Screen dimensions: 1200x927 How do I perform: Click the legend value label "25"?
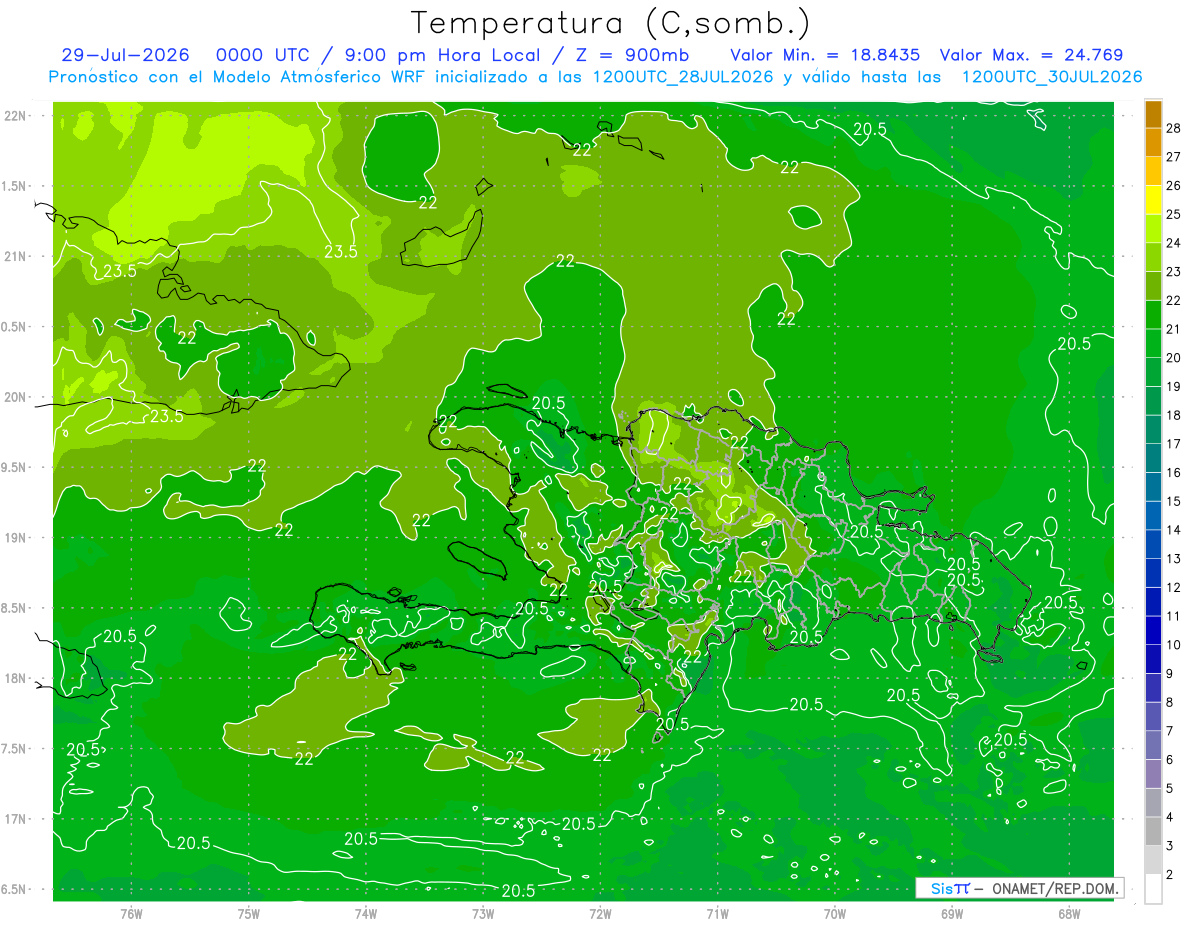point(1174,214)
